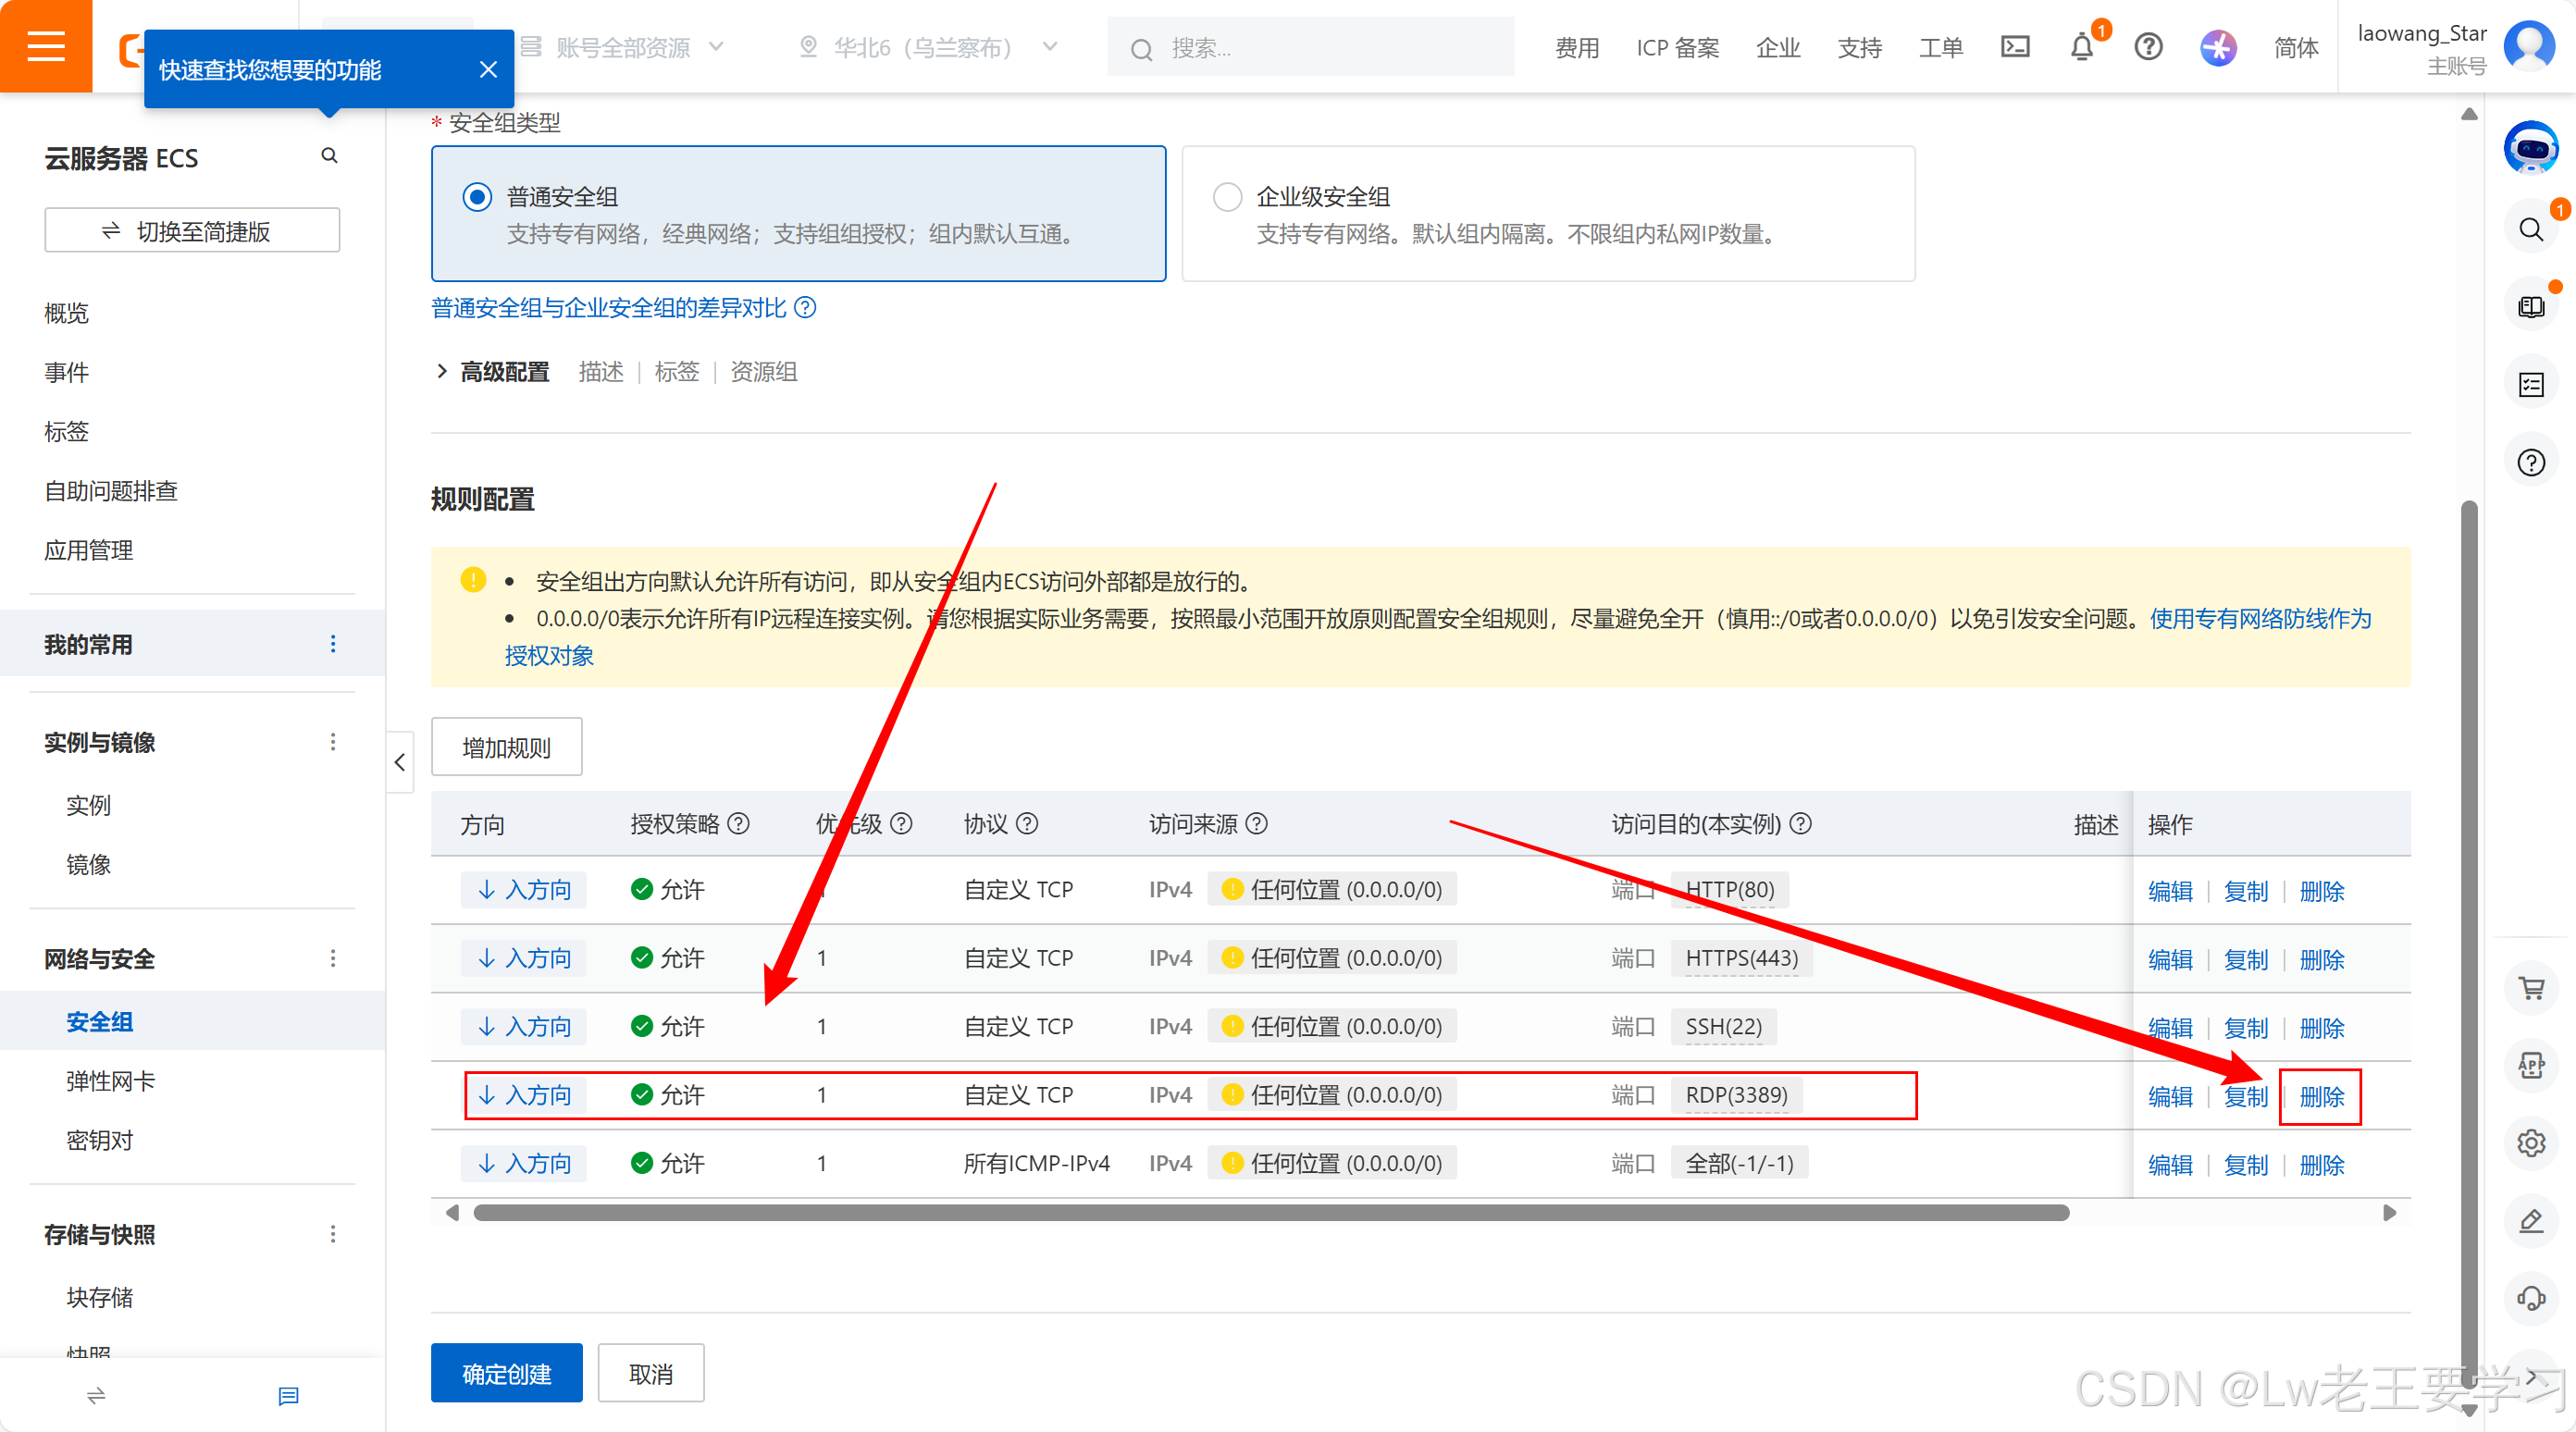This screenshot has height=1432, width=2576.
Task: Collapse the left sidebar arrow
Action: click(400, 762)
